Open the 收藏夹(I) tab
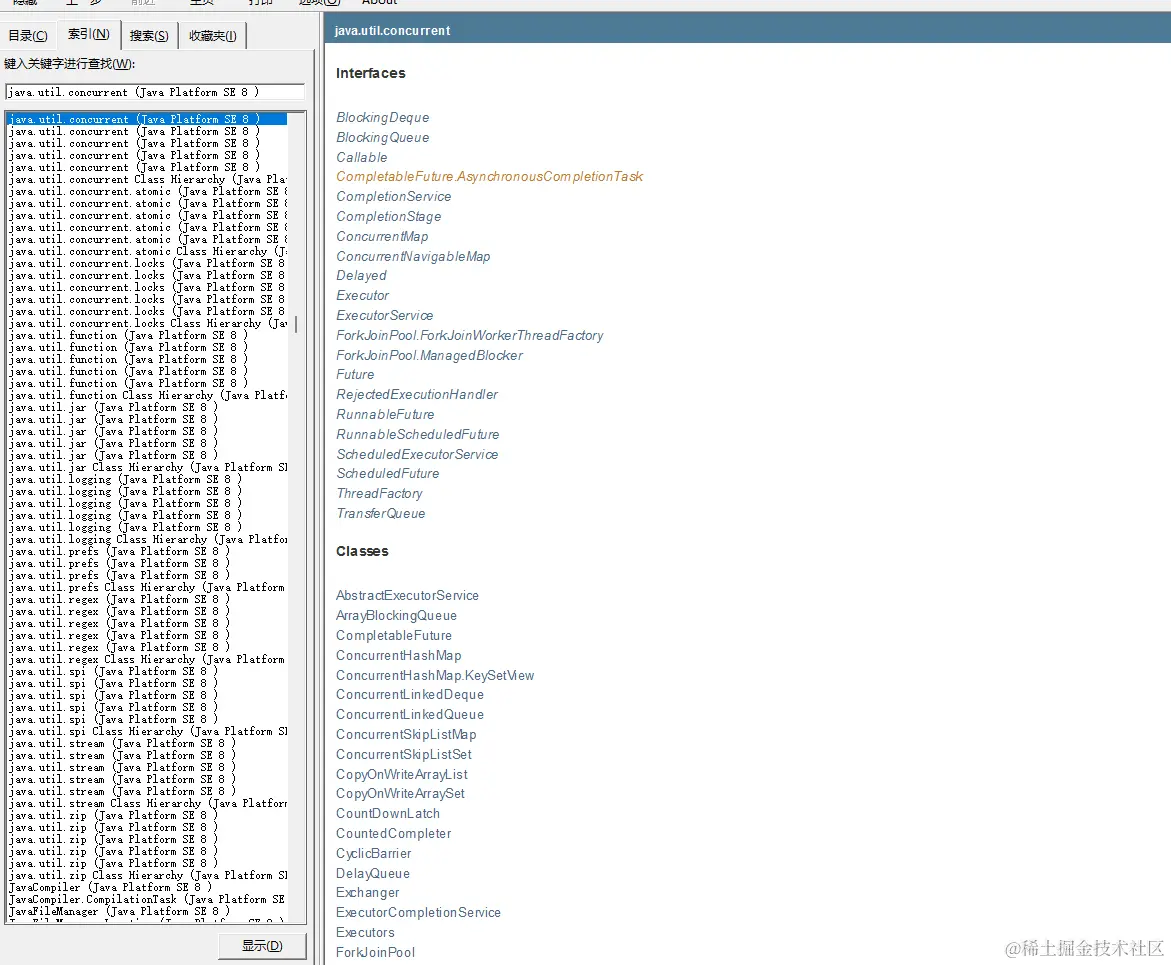The image size is (1171, 965). [x=212, y=35]
